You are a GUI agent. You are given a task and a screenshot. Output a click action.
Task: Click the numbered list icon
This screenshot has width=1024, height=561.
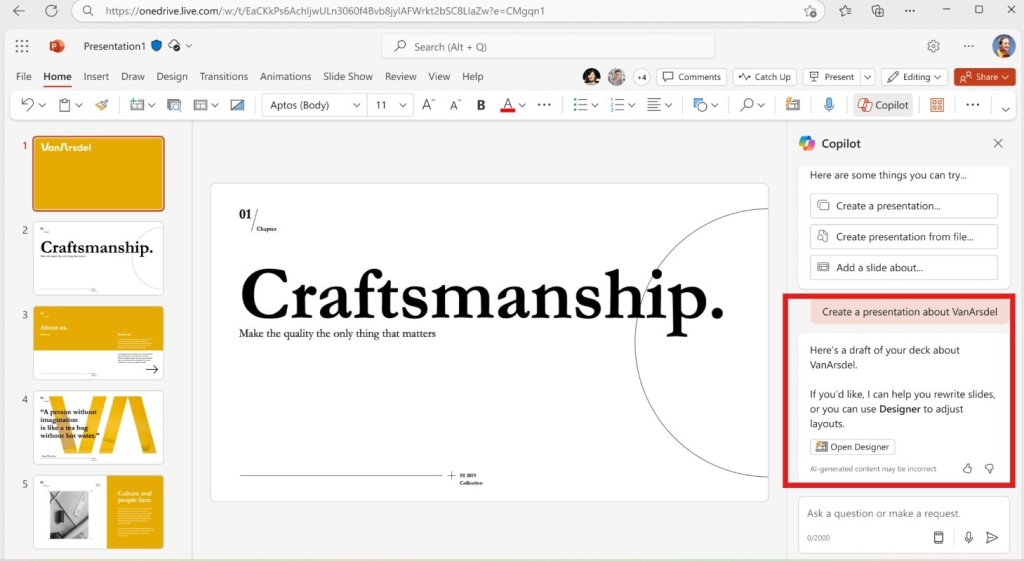pos(616,104)
